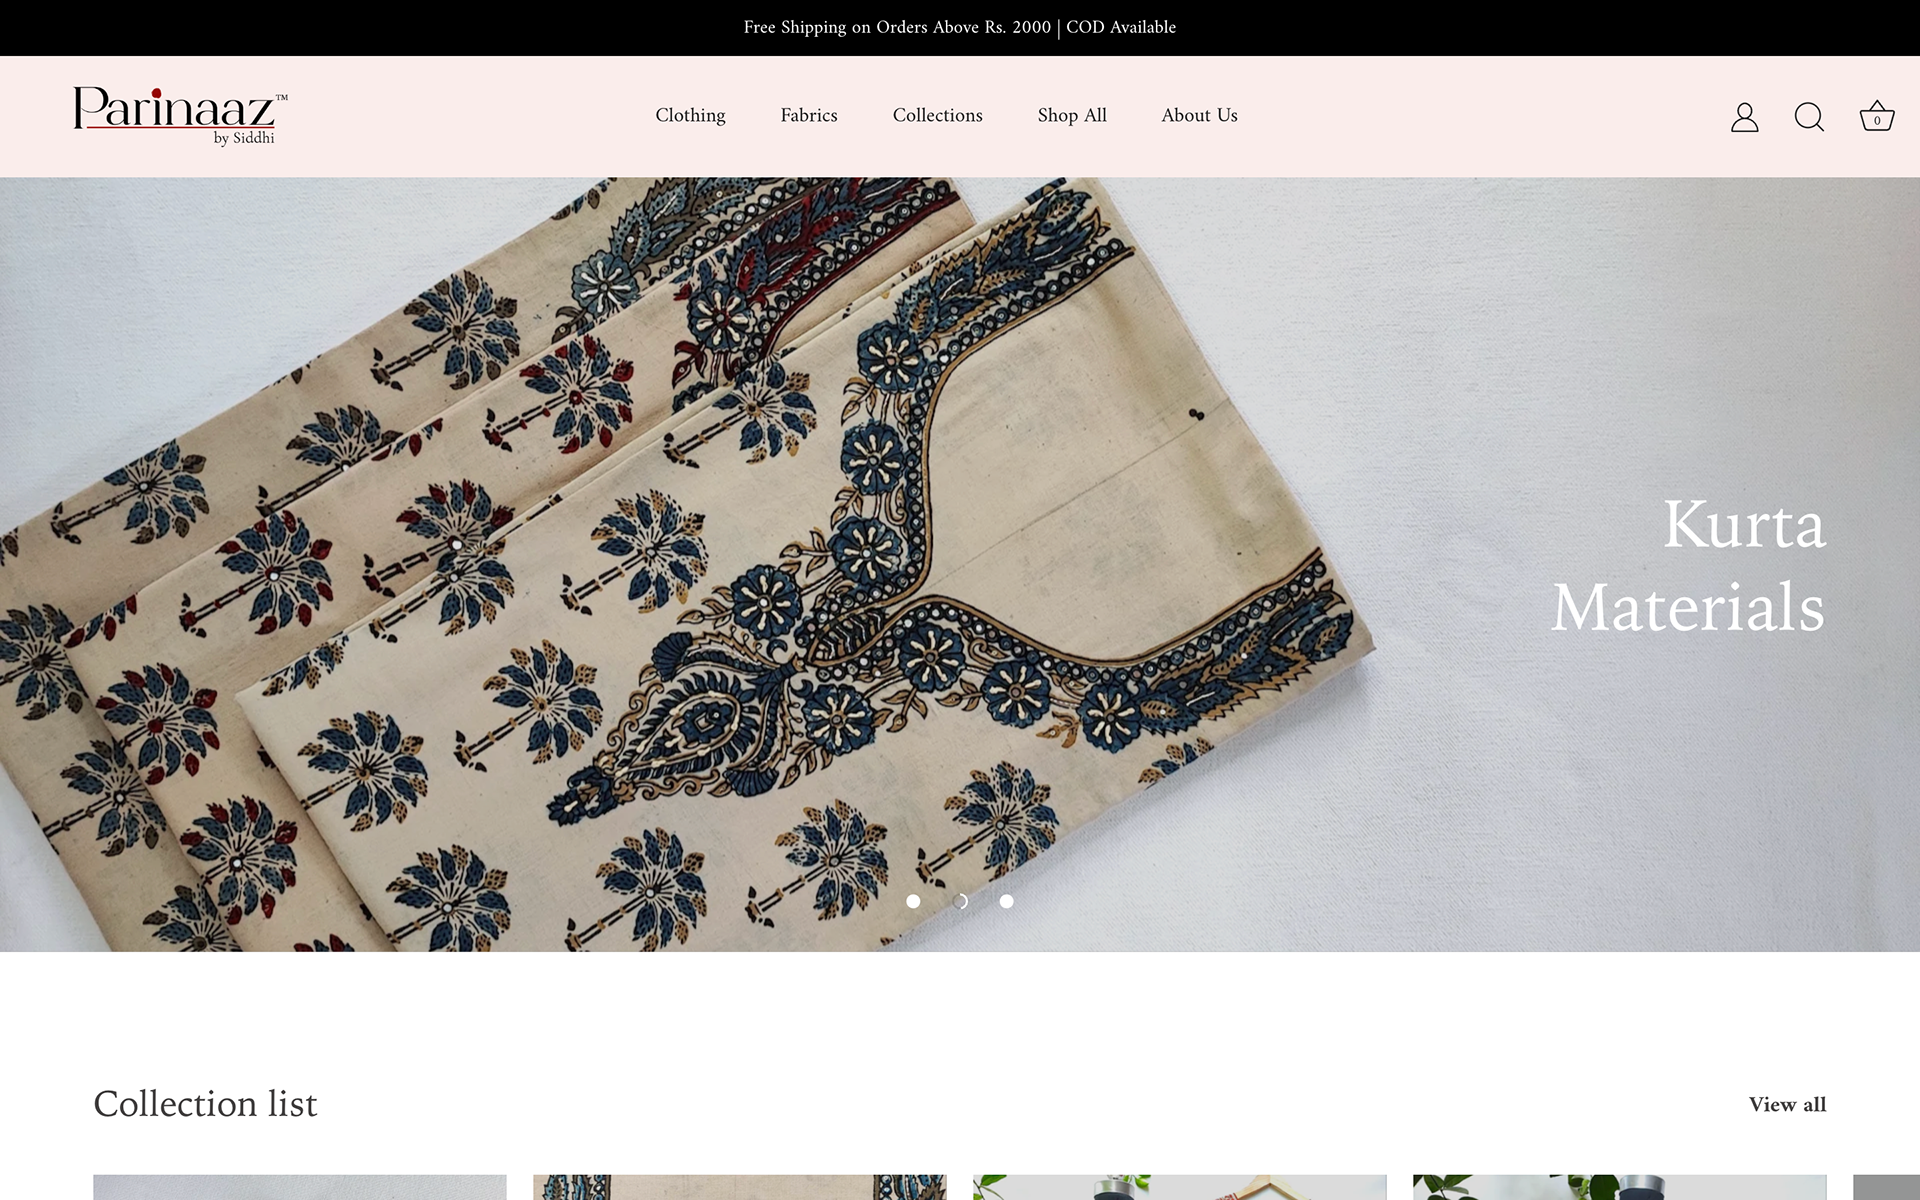Open the partially visible fifth collection thumbnail

tap(1888, 1187)
